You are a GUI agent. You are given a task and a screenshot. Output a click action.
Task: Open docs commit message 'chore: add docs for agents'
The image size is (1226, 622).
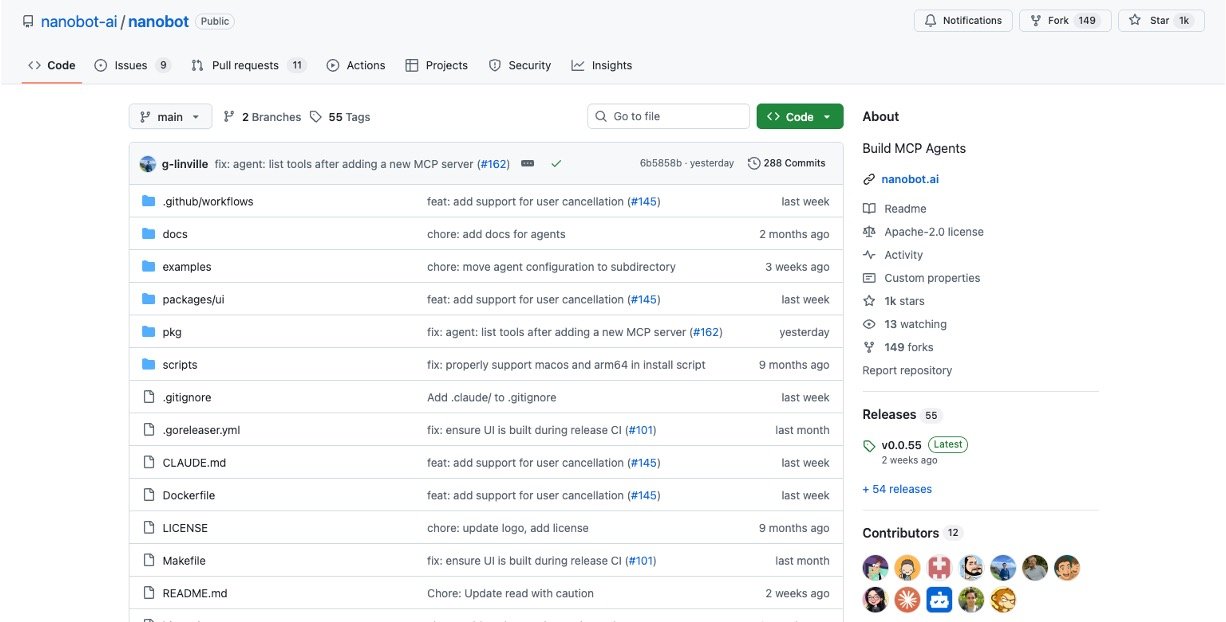pyautogui.click(x=496, y=234)
